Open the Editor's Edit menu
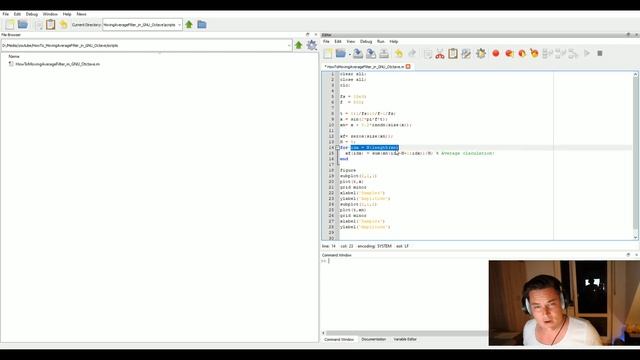640x360 pixels. (x=338, y=42)
